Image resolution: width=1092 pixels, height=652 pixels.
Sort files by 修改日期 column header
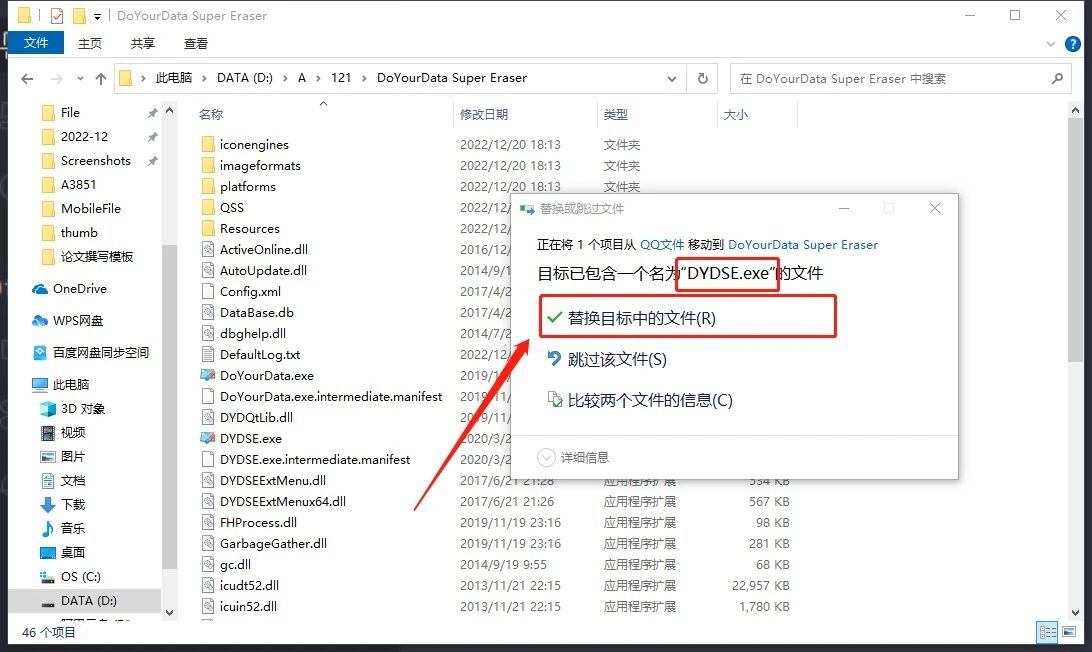coord(484,114)
